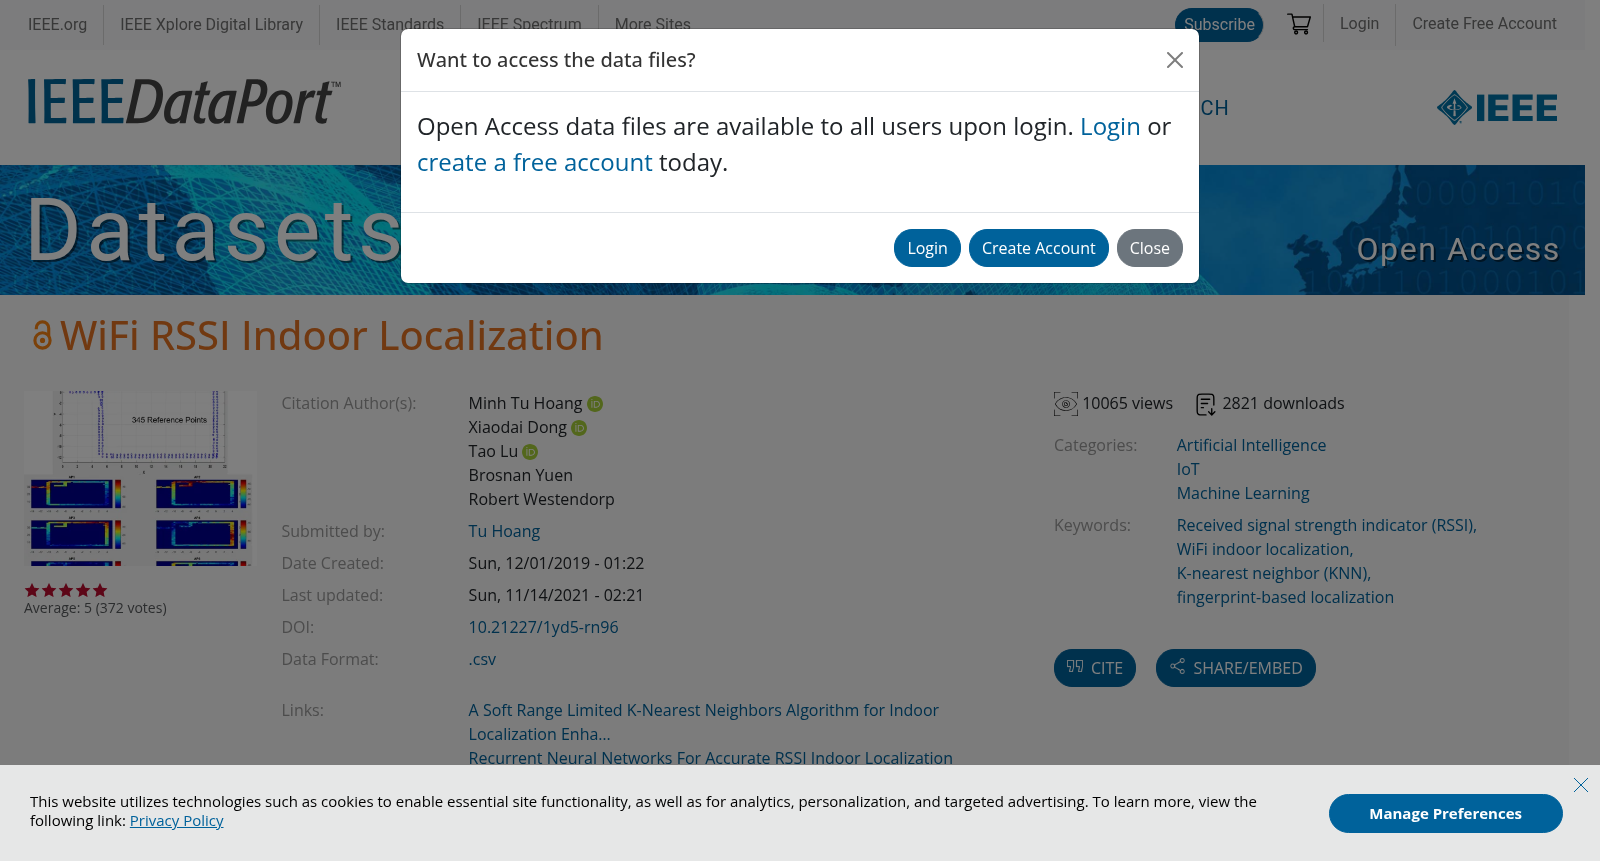The height and width of the screenshot is (861, 1600).
Task: Open 'A Soft Range Limited K-Nearest Neighbors' link
Action: [703, 722]
